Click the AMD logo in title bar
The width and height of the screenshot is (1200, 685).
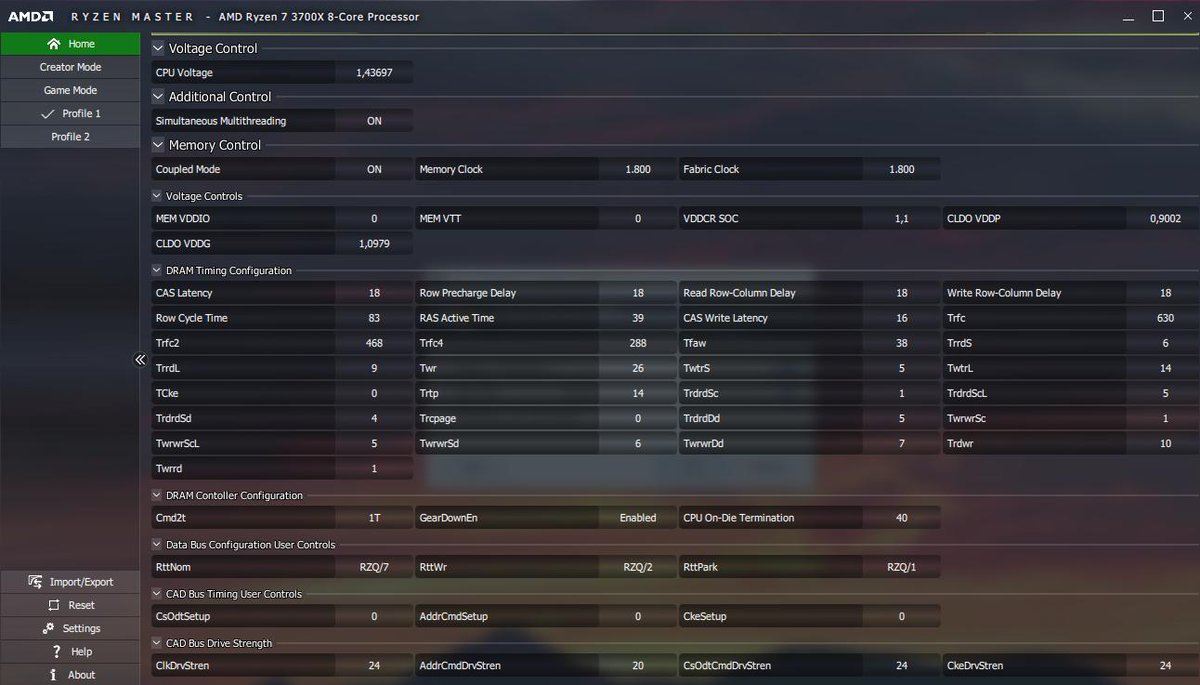pos(31,17)
